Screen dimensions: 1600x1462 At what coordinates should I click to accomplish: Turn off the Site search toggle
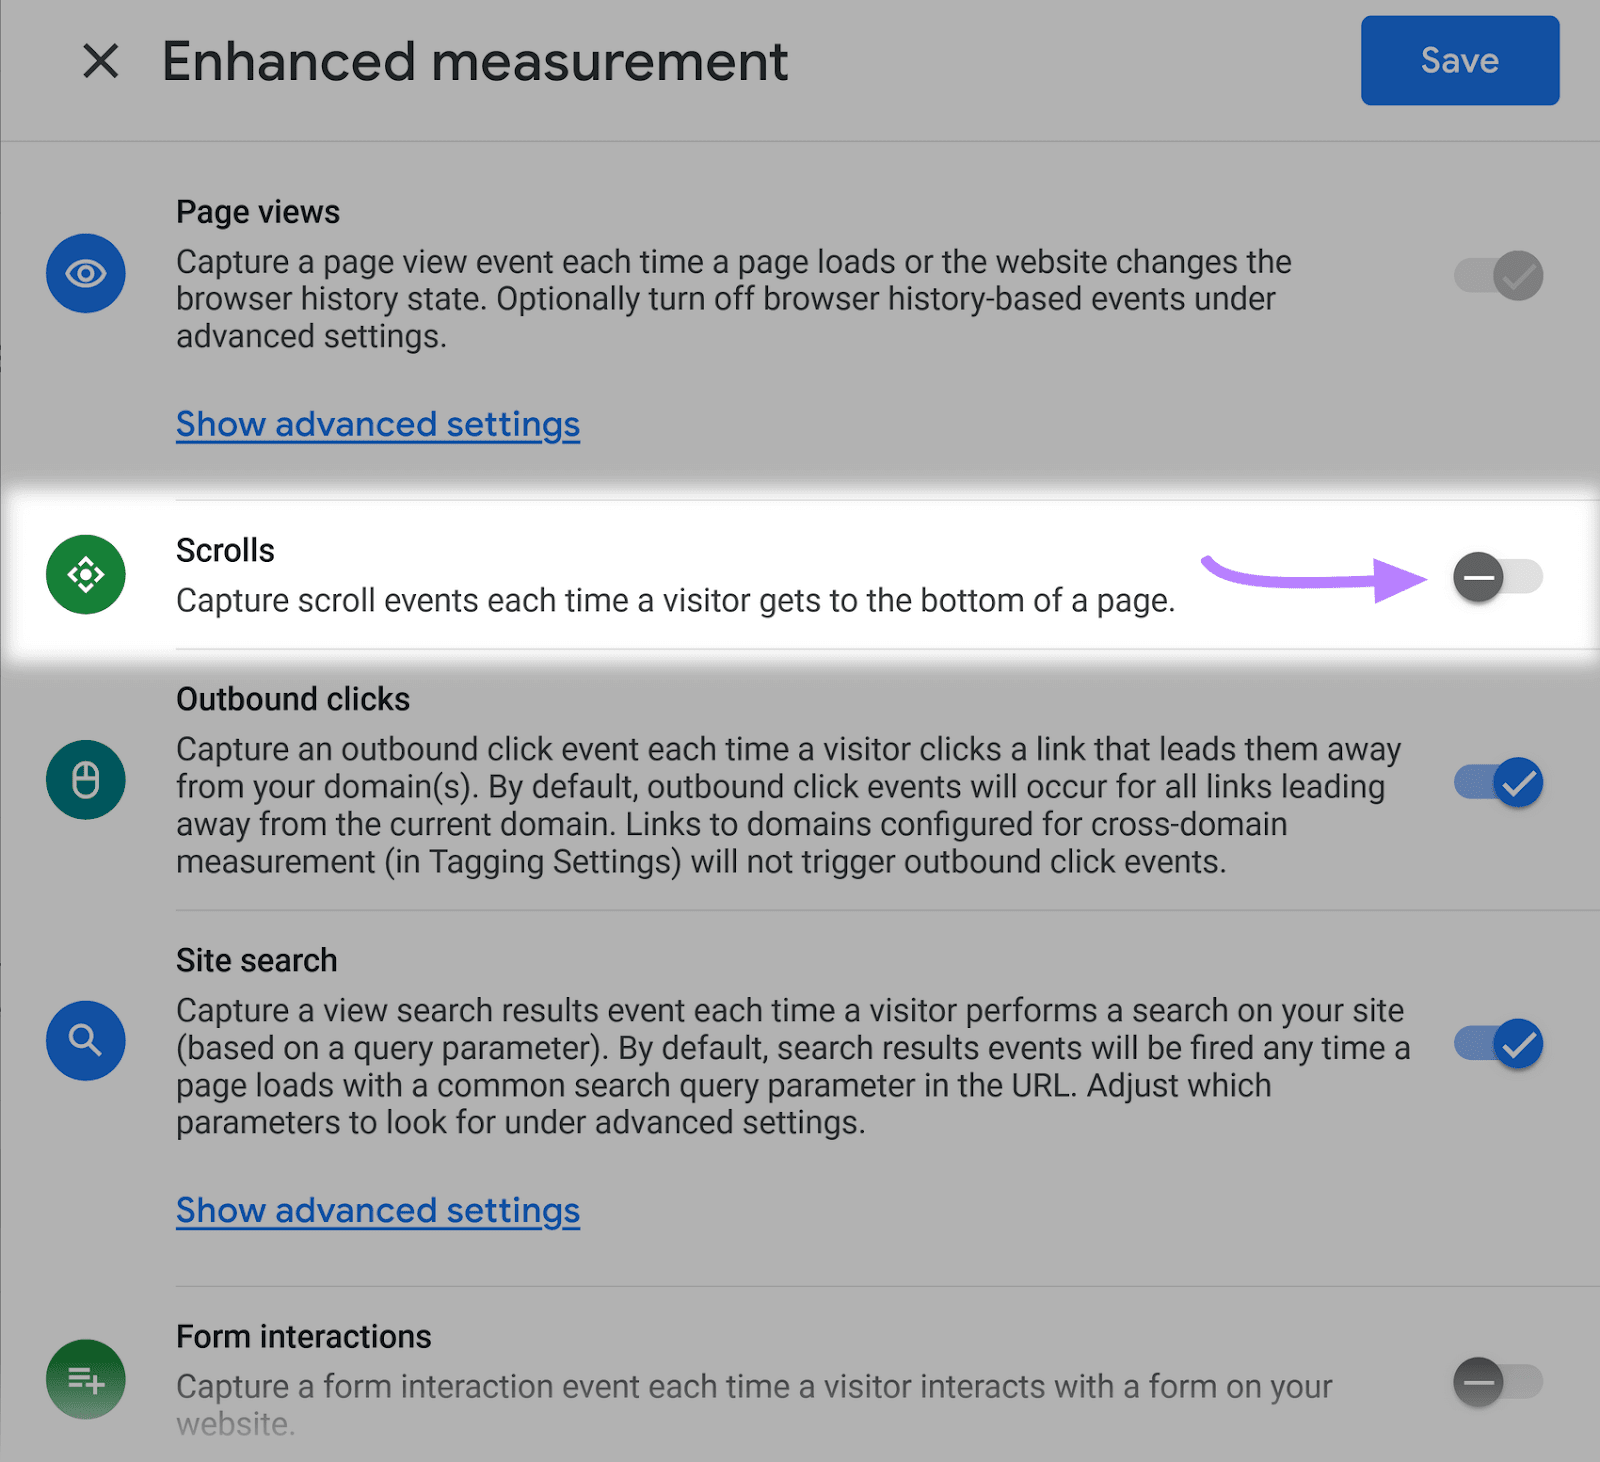[1497, 1045]
